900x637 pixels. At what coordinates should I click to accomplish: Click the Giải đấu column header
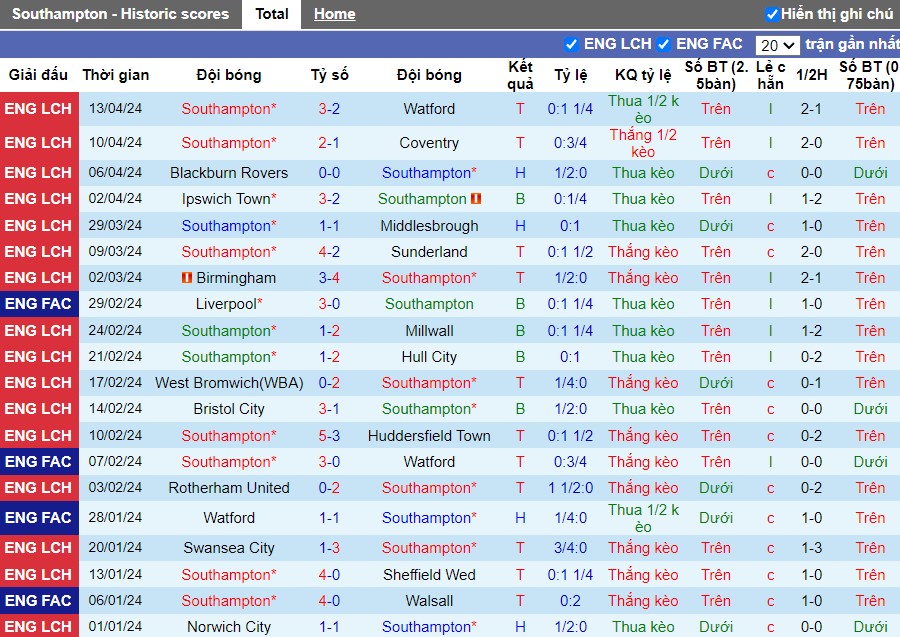coord(38,75)
